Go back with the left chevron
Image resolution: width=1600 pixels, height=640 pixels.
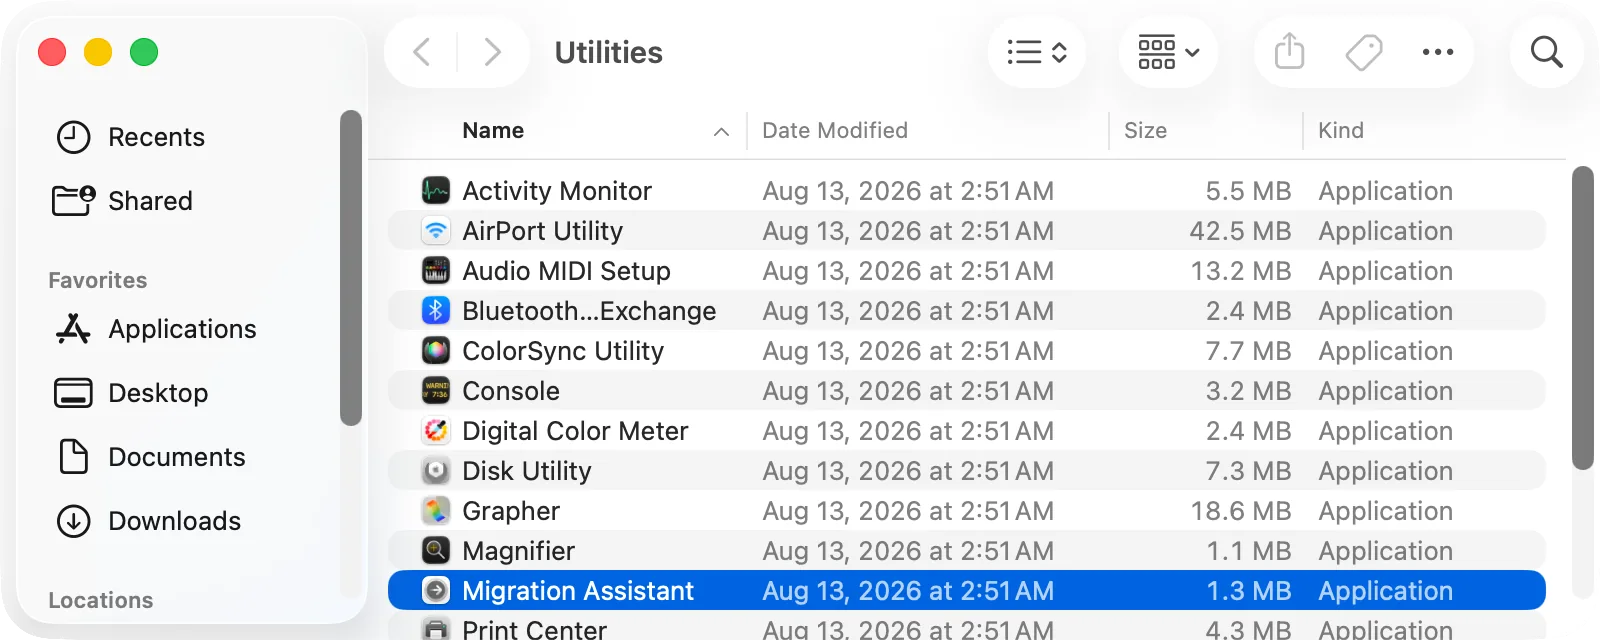tap(422, 52)
